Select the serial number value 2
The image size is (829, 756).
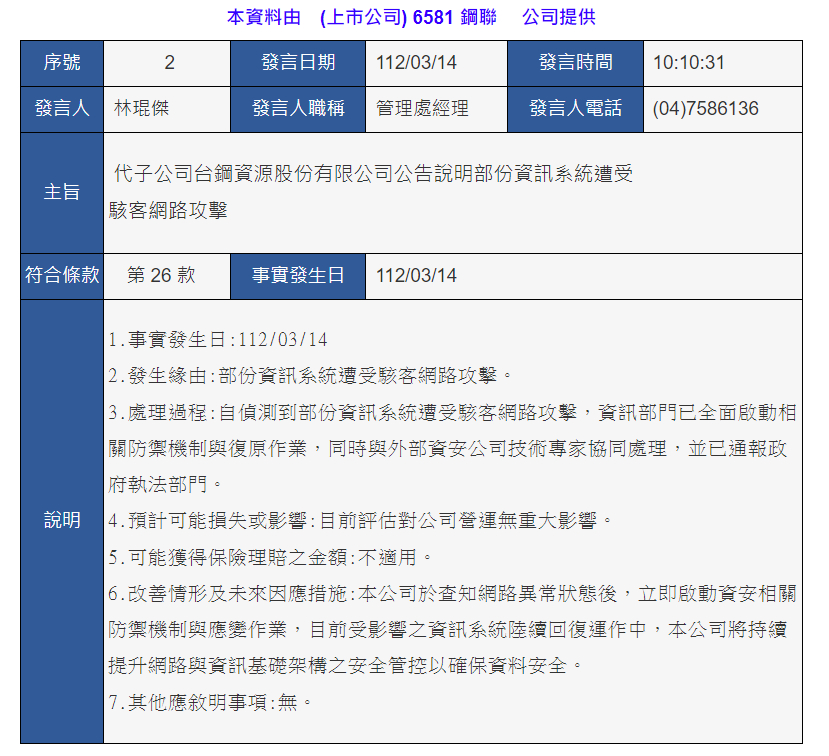(x=168, y=63)
